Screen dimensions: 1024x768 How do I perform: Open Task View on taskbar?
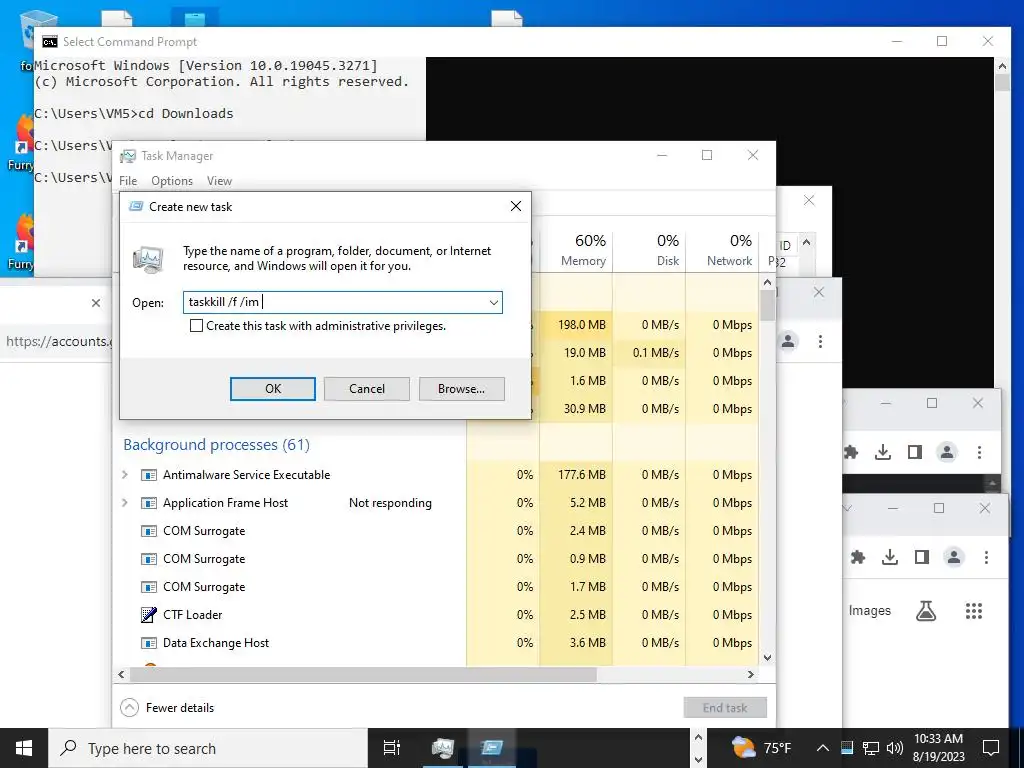click(391, 748)
